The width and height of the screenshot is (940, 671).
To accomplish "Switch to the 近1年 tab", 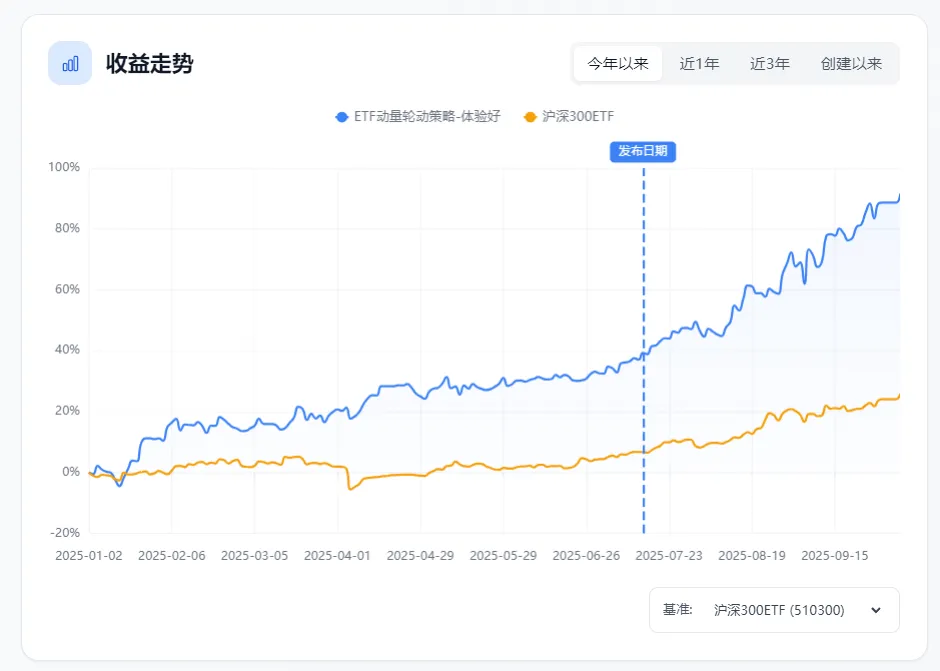I will point(699,64).
